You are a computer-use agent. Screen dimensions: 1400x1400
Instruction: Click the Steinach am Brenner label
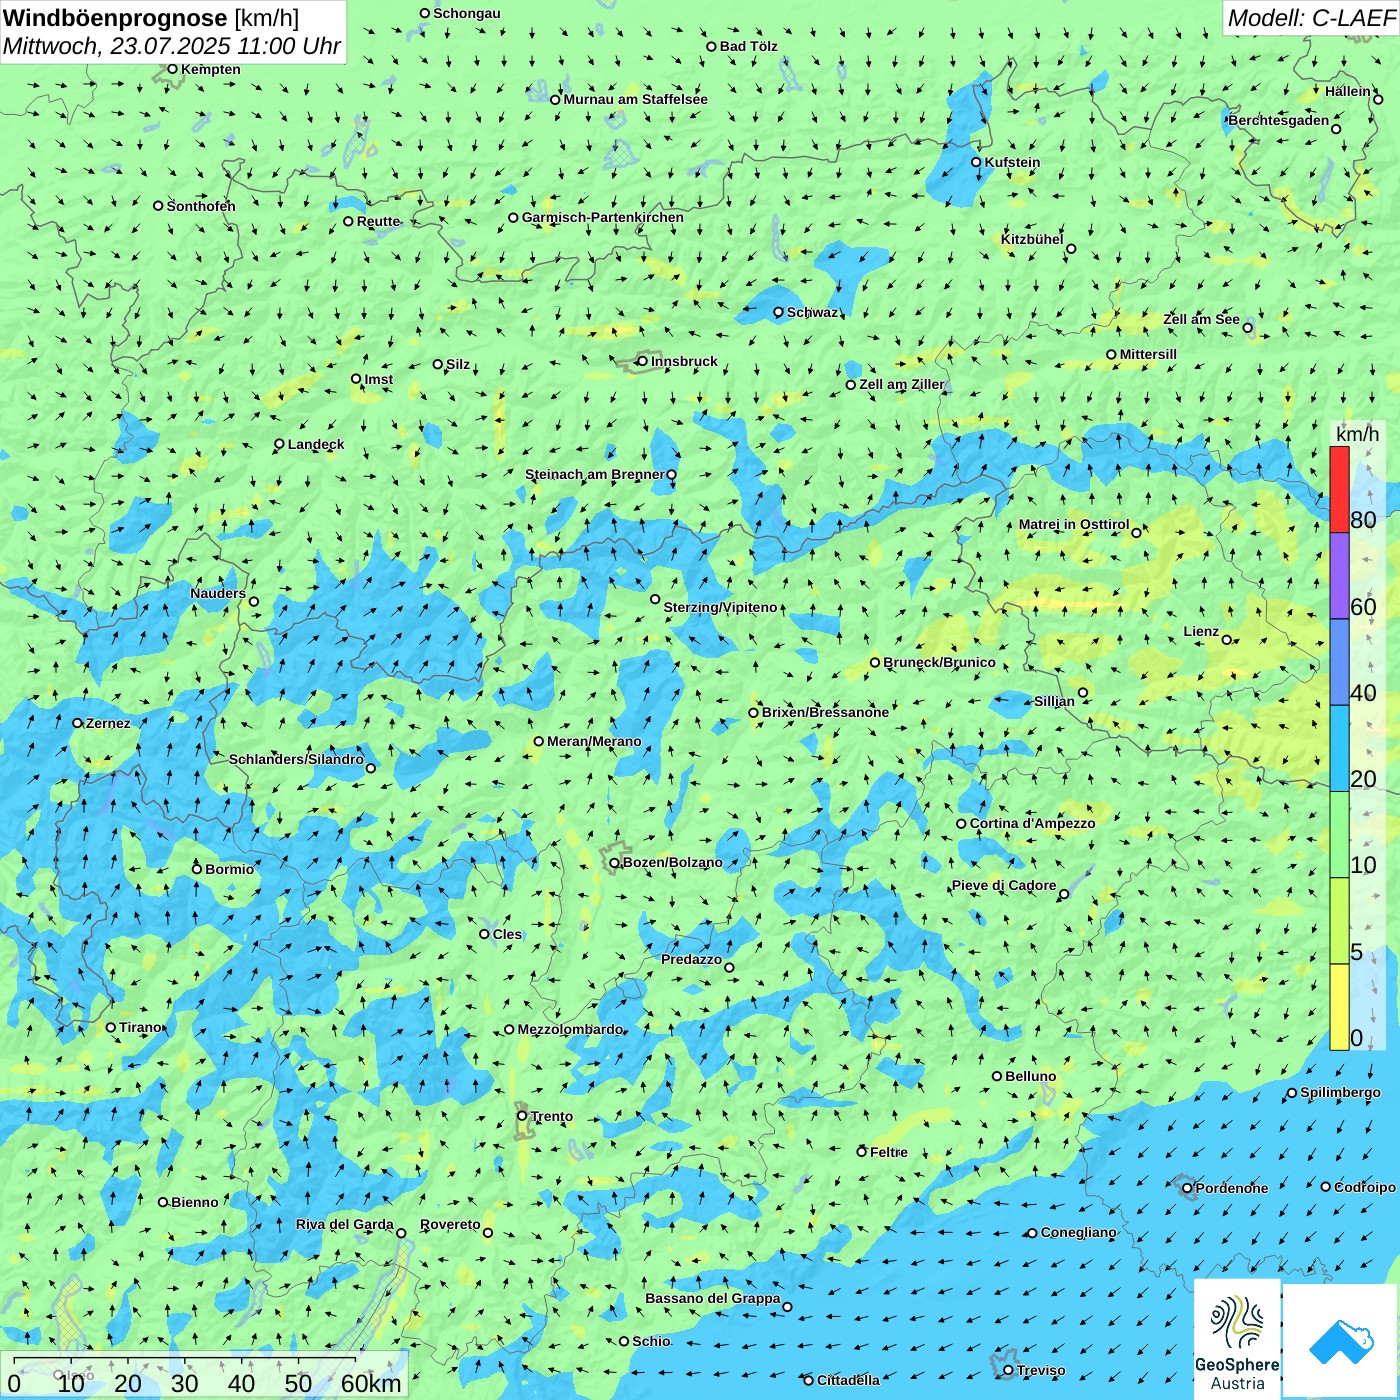(595, 474)
